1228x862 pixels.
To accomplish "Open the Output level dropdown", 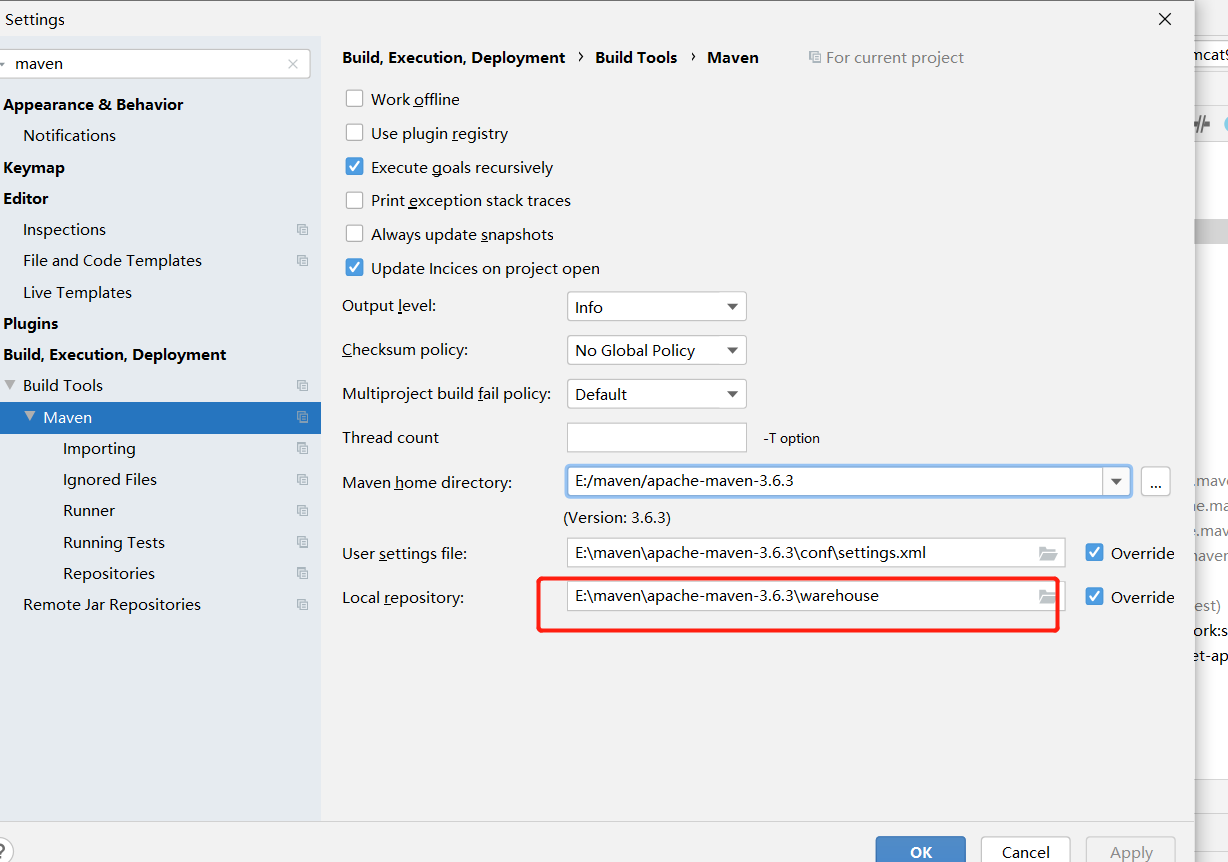I will click(x=656, y=307).
